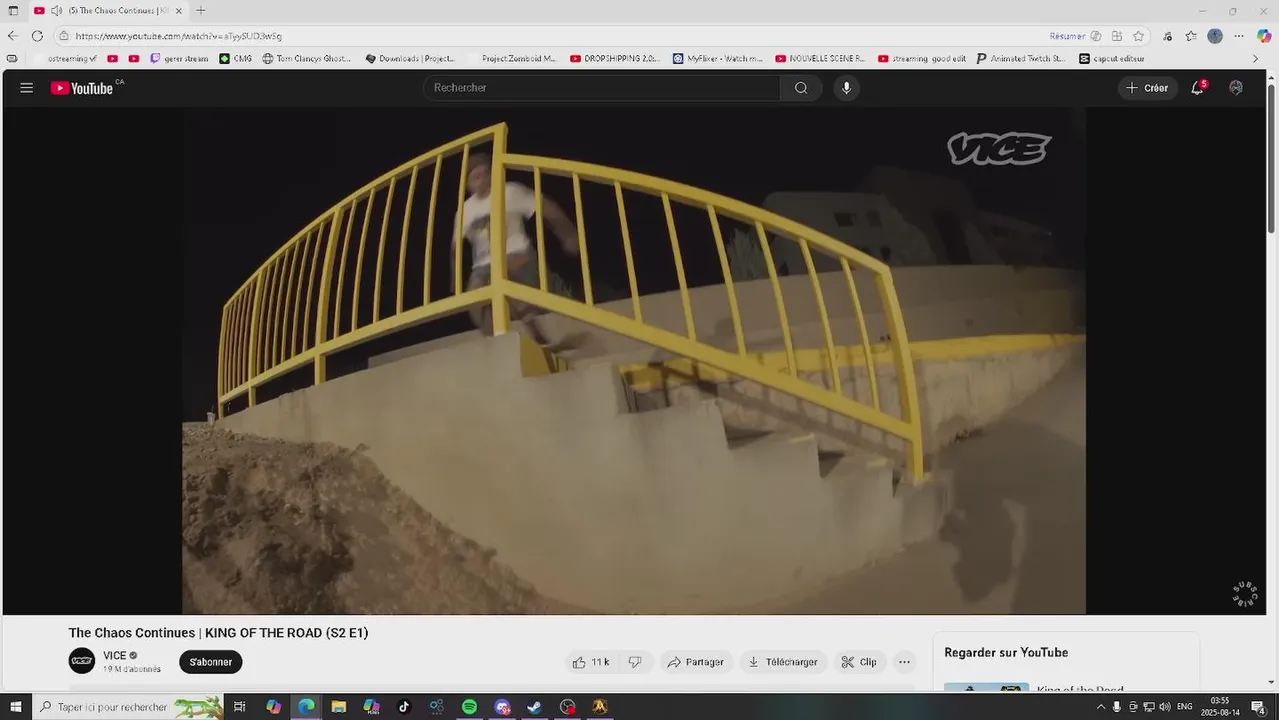
Task: Click the video player frame to pause
Action: click(x=634, y=360)
